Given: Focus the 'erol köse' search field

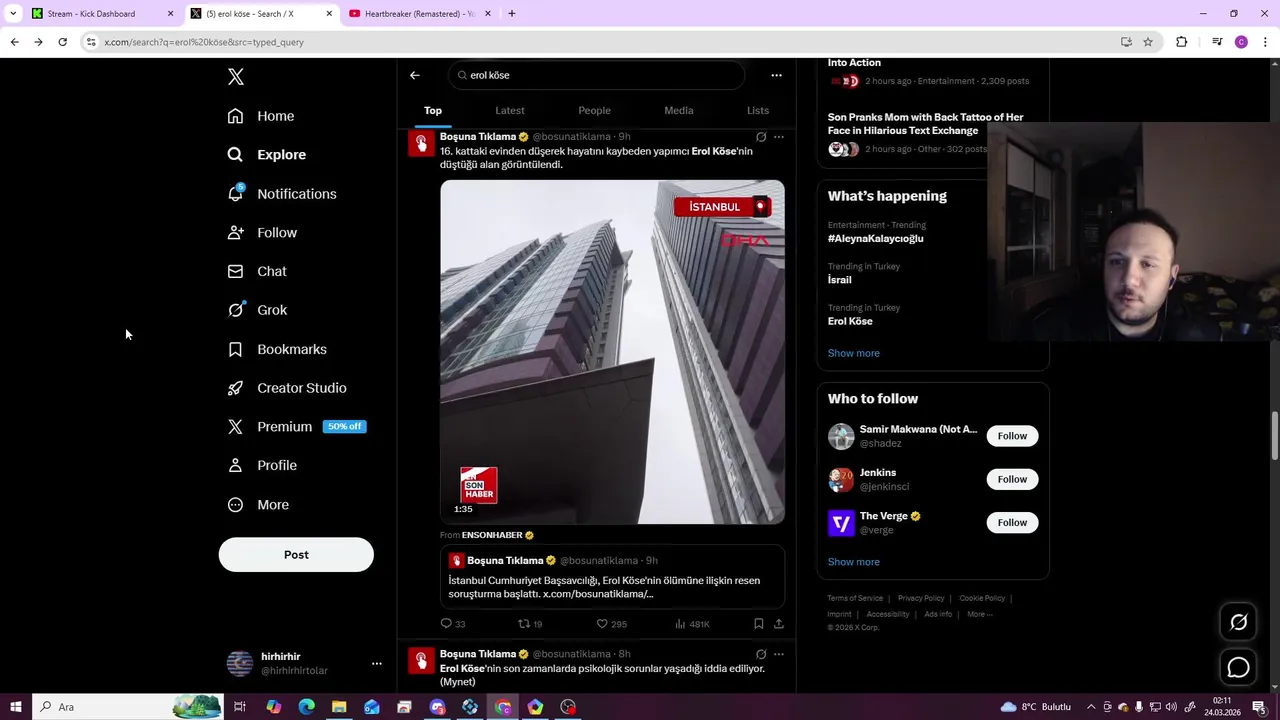Looking at the screenshot, I should coord(596,75).
